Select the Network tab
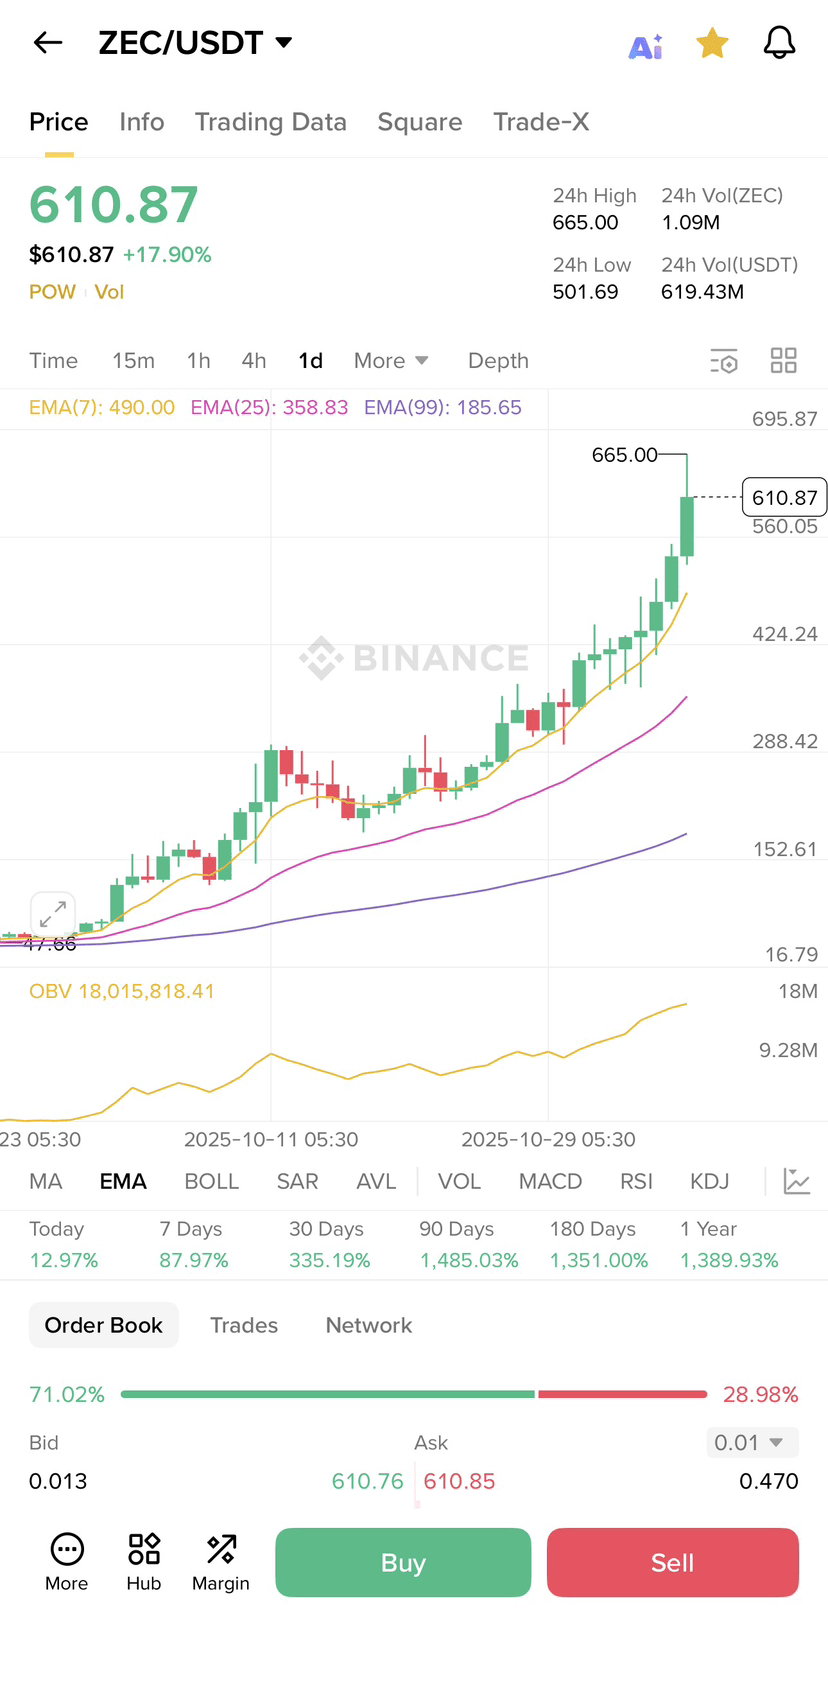 [x=369, y=1325]
